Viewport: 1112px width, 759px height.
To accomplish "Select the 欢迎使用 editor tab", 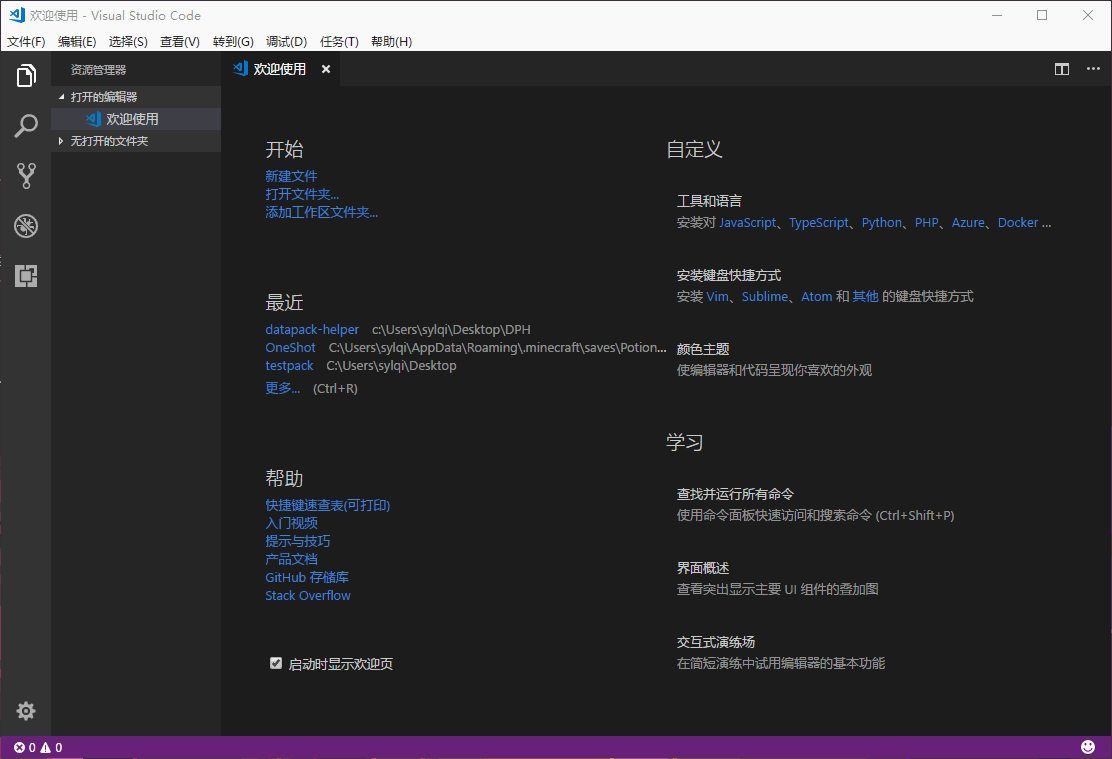I will point(279,69).
